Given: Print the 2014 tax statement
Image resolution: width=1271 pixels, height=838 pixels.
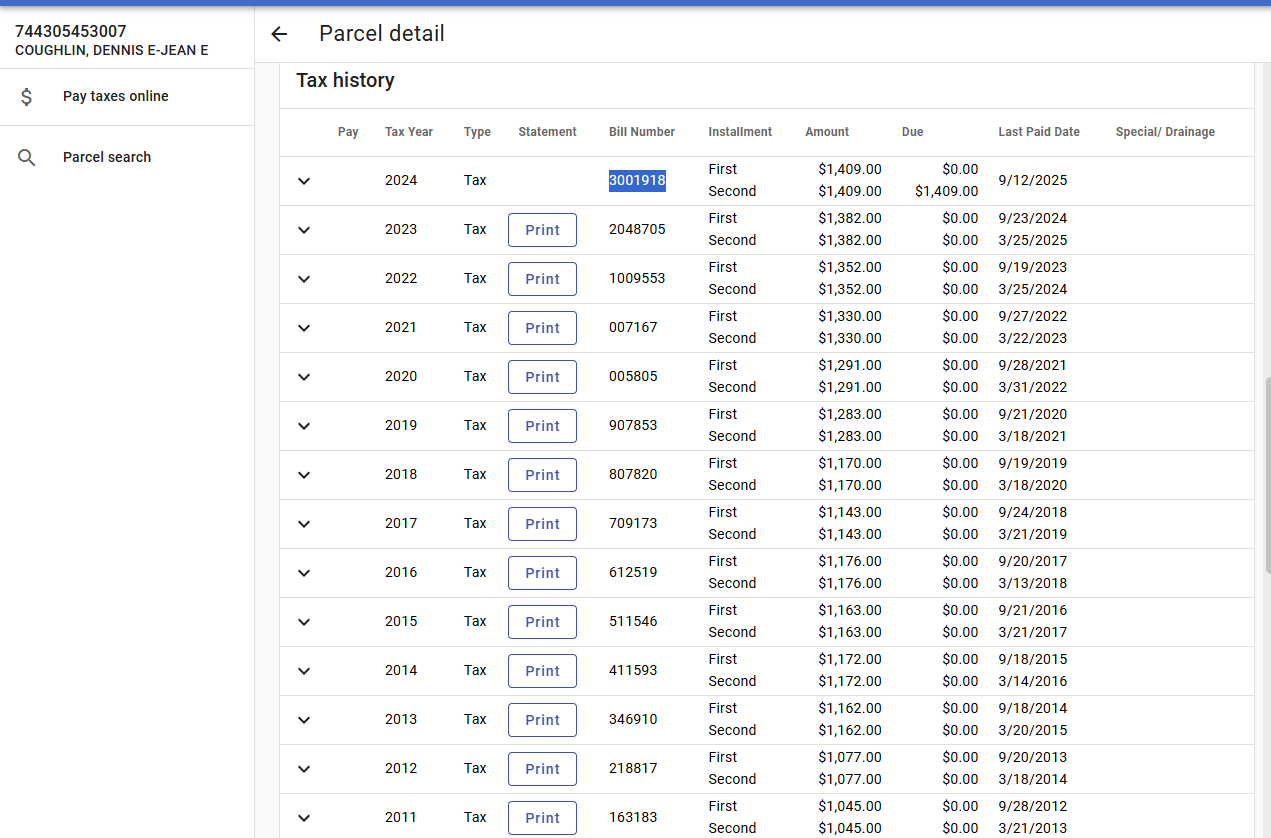Looking at the screenshot, I should click(542, 671).
